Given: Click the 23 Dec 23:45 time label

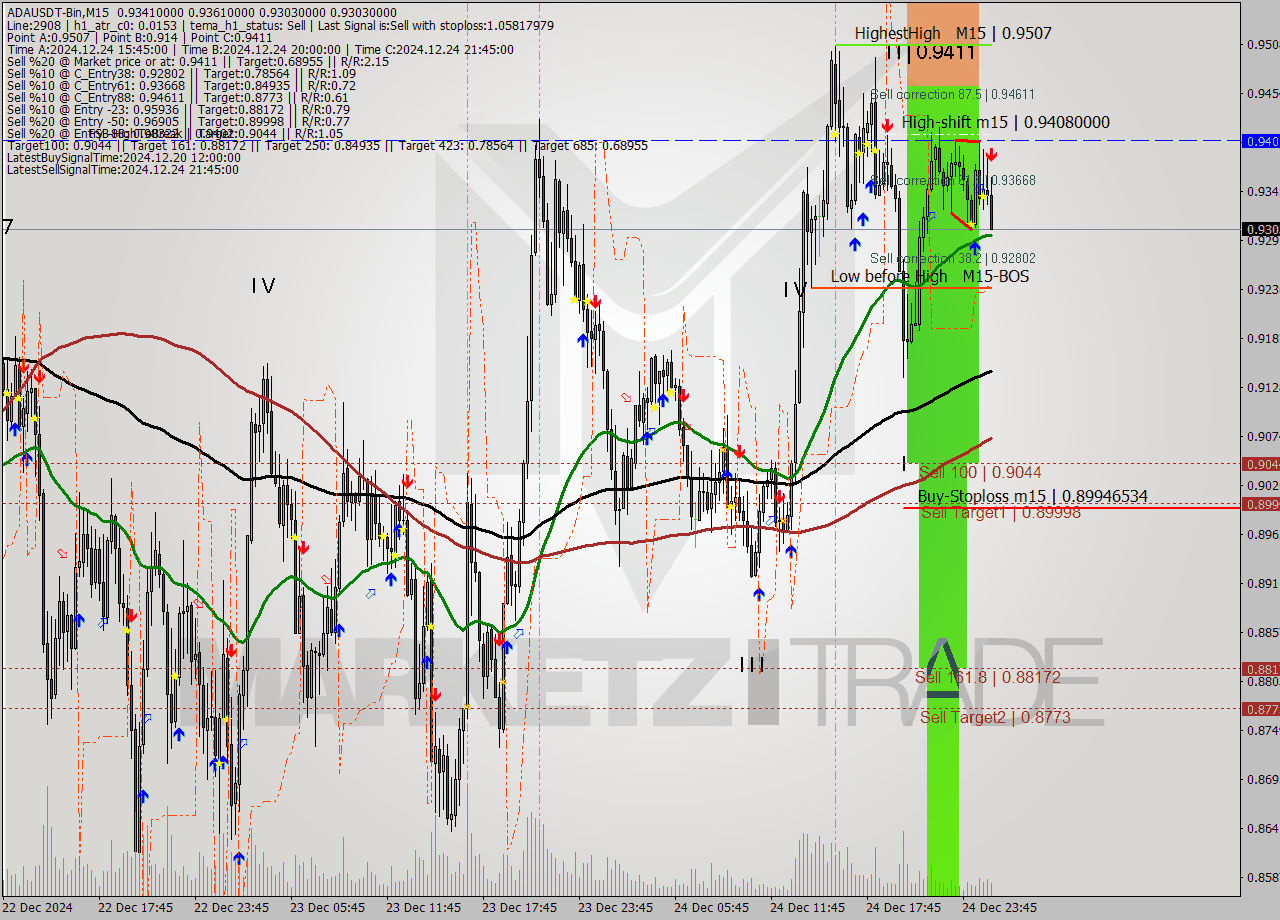Looking at the screenshot, I should click(615, 908).
